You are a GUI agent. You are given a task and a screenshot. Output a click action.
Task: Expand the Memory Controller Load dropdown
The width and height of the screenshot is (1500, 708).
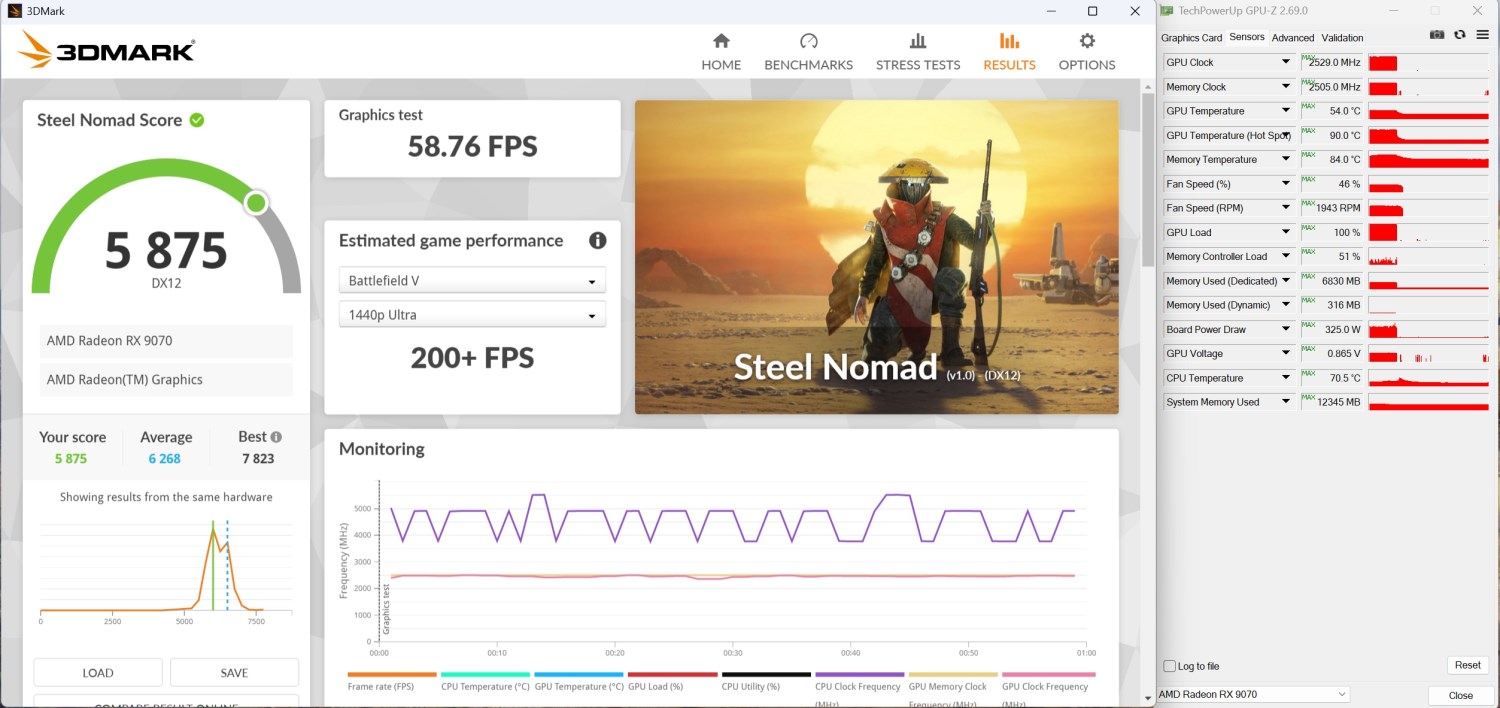click(1286, 256)
